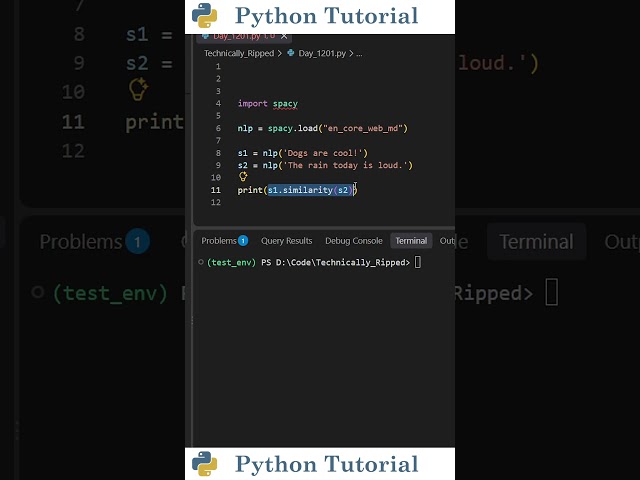The width and height of the screenshot is (640, 480).
Task: Click the Python logo in top banner
Action: pyautogui.click(x=204, y=16)
